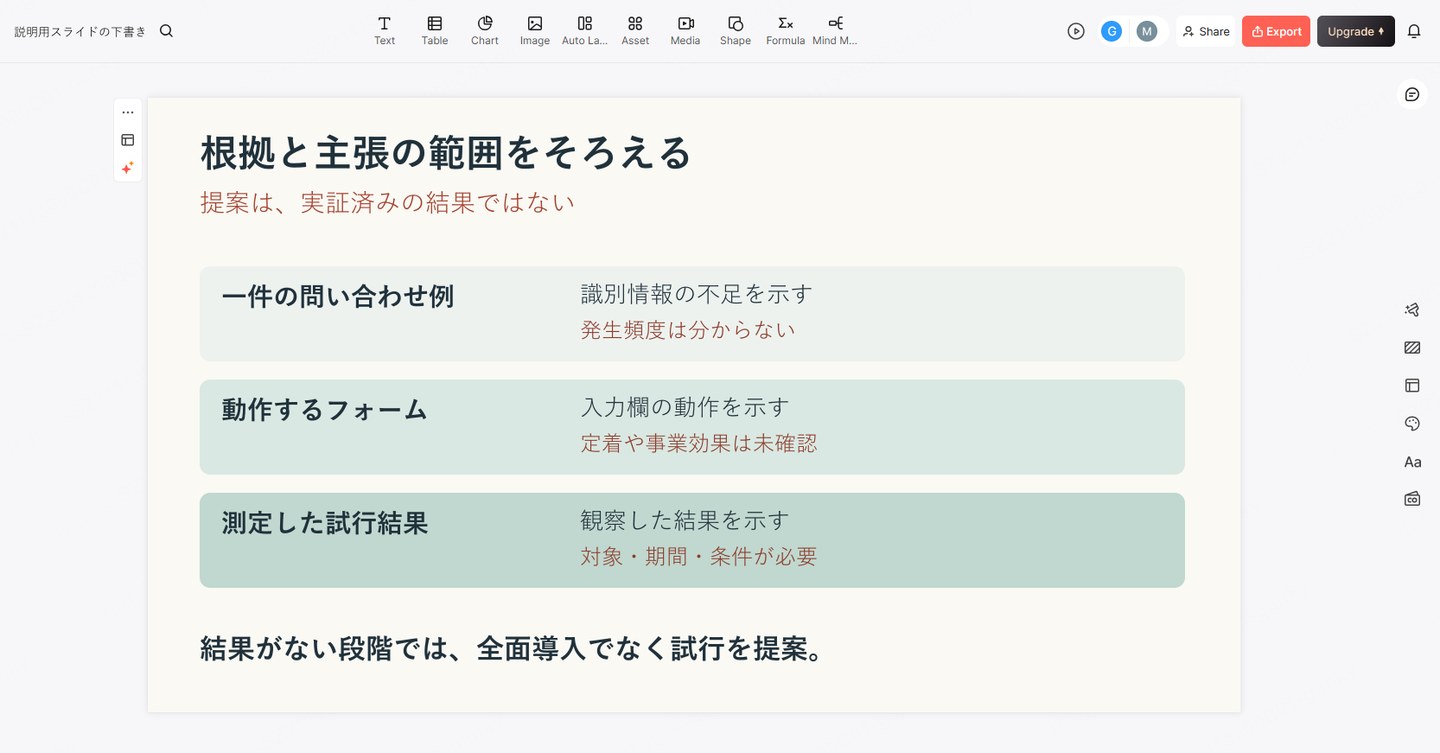The width and height of the screenshot is (1440, 753).
Task: Click the search magnifier icon
Action: 166,31
